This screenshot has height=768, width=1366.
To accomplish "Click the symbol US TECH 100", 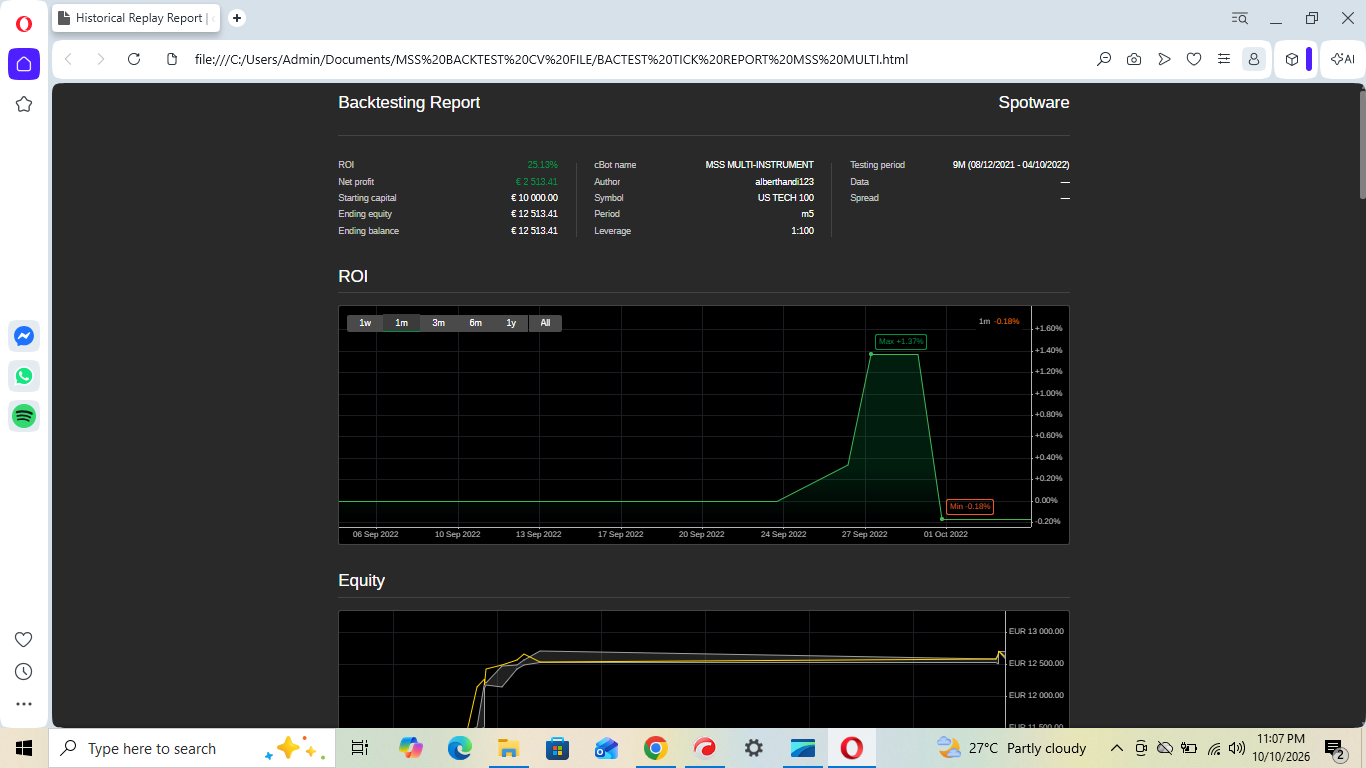I will [x=785, y=198].
